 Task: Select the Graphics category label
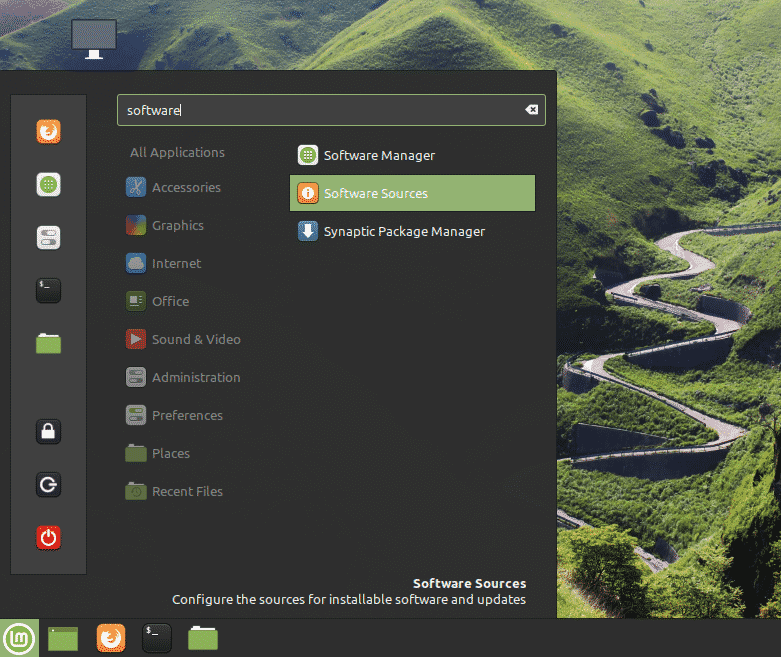coord(178,226)
